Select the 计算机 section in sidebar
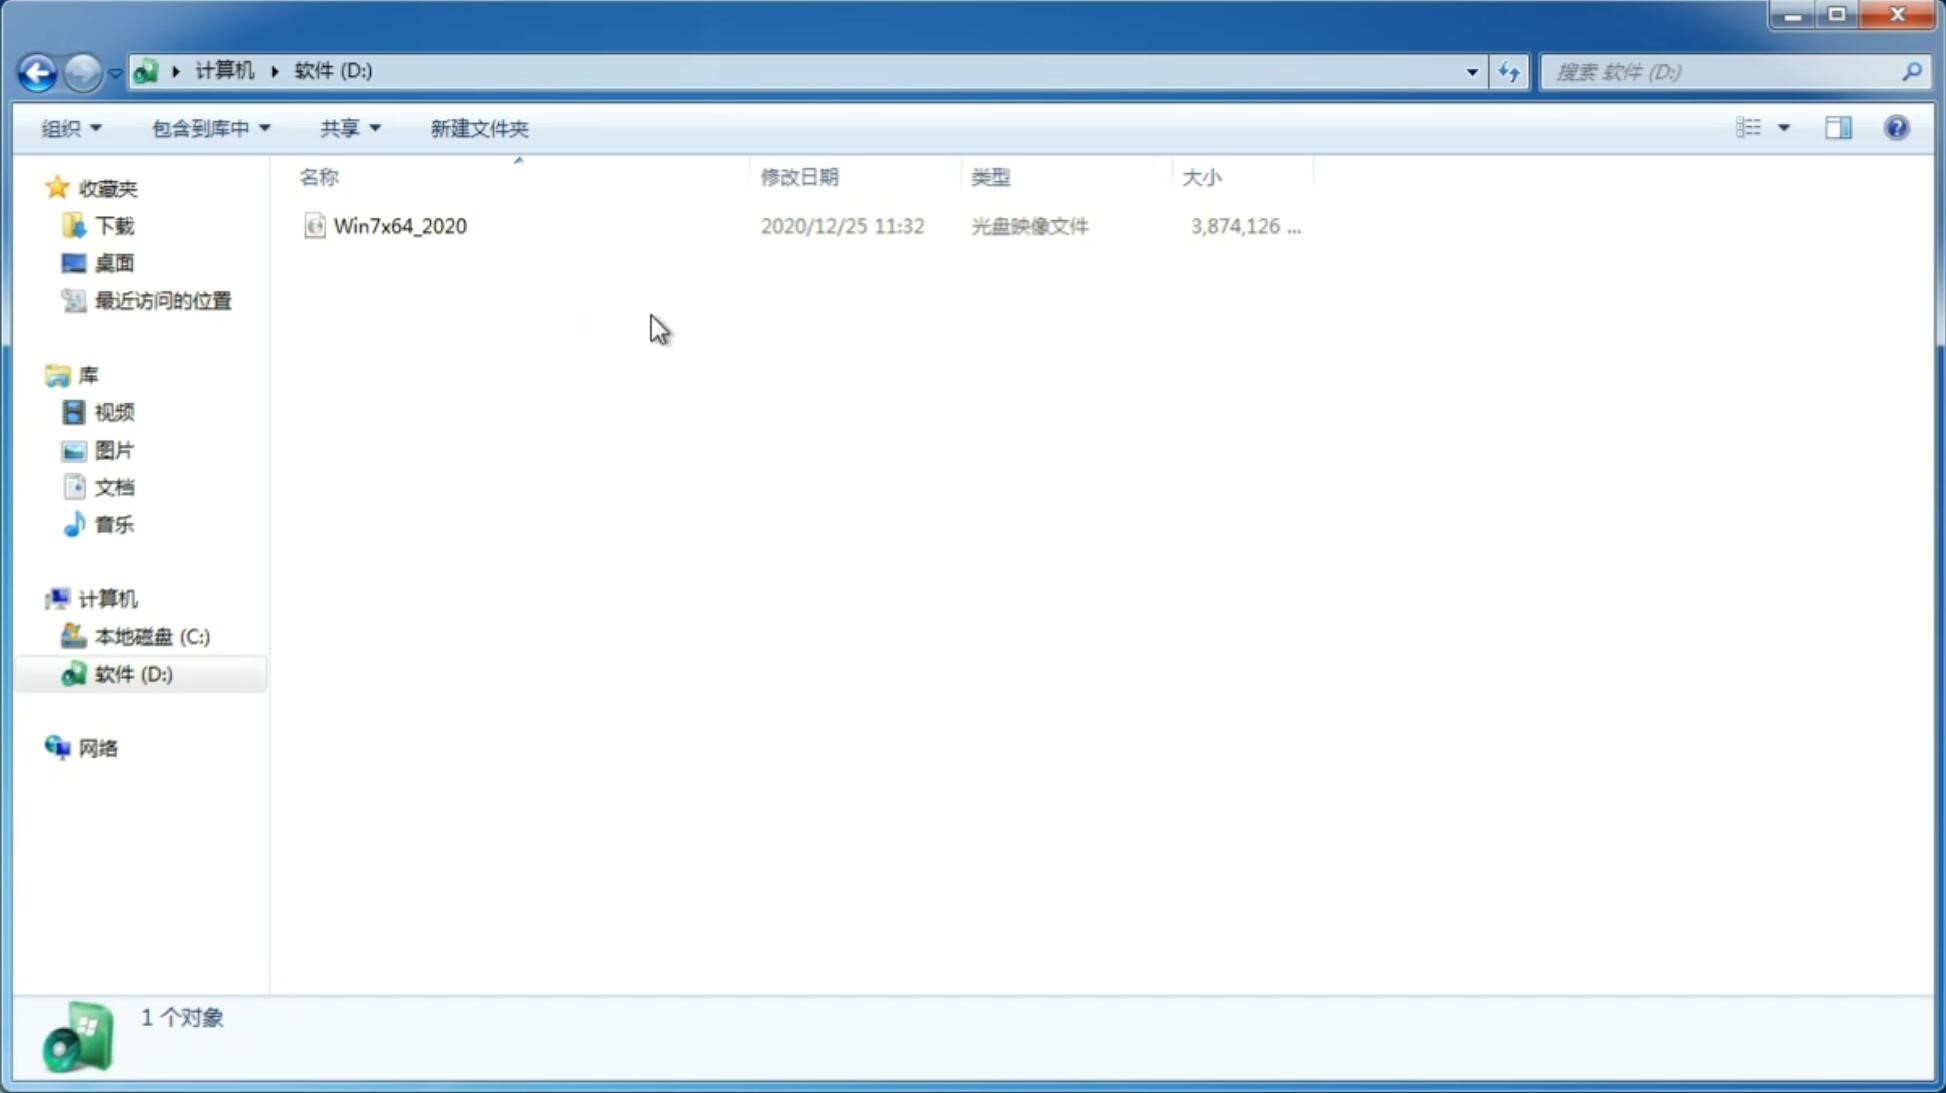Image resolution: width=1946 pixels, height=1093 pixels. tap(107, 599)
